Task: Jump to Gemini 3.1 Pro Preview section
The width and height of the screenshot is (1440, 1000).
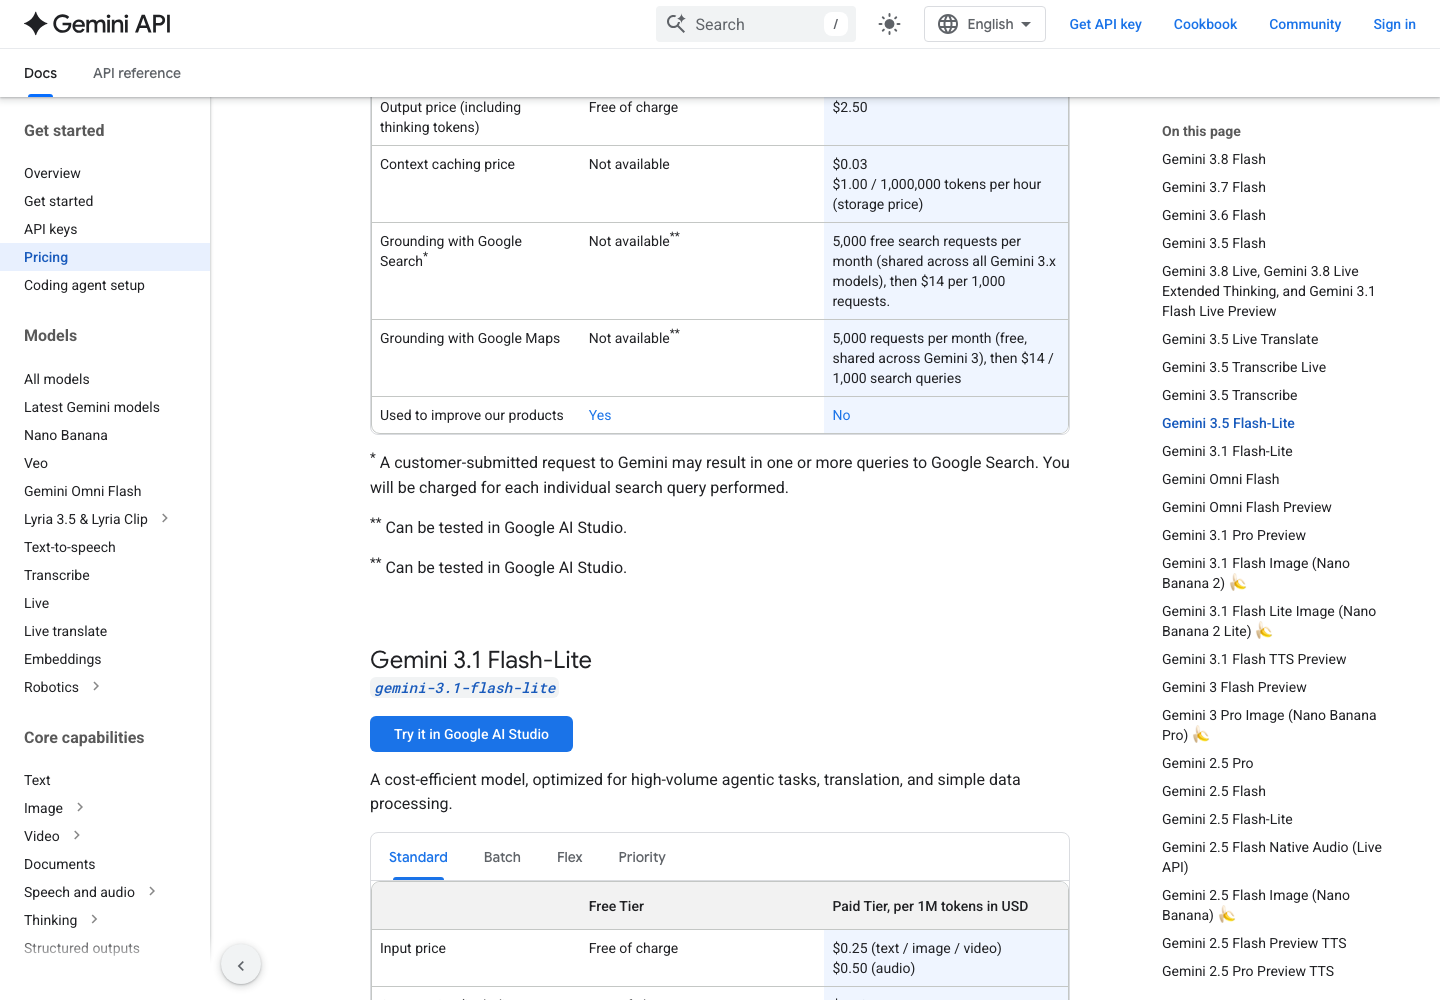Action: (1234, 535)
